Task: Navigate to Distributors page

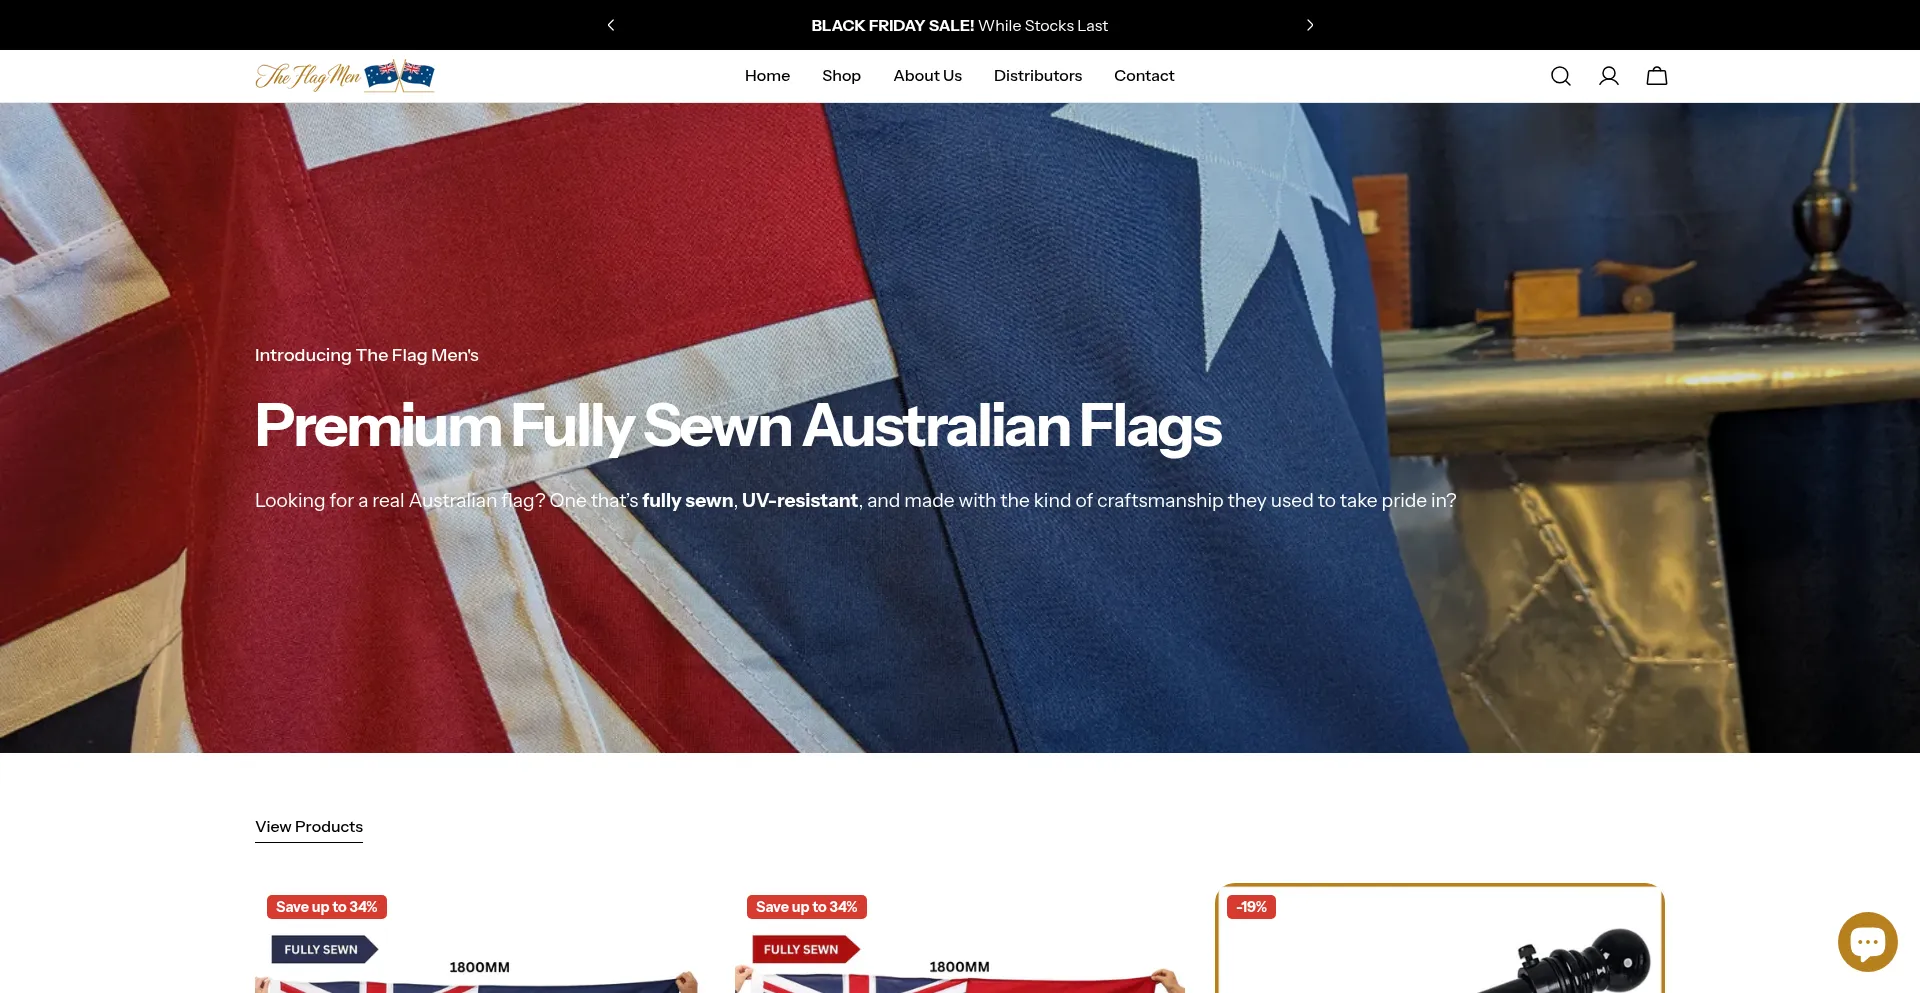Action: [1037, 76]
